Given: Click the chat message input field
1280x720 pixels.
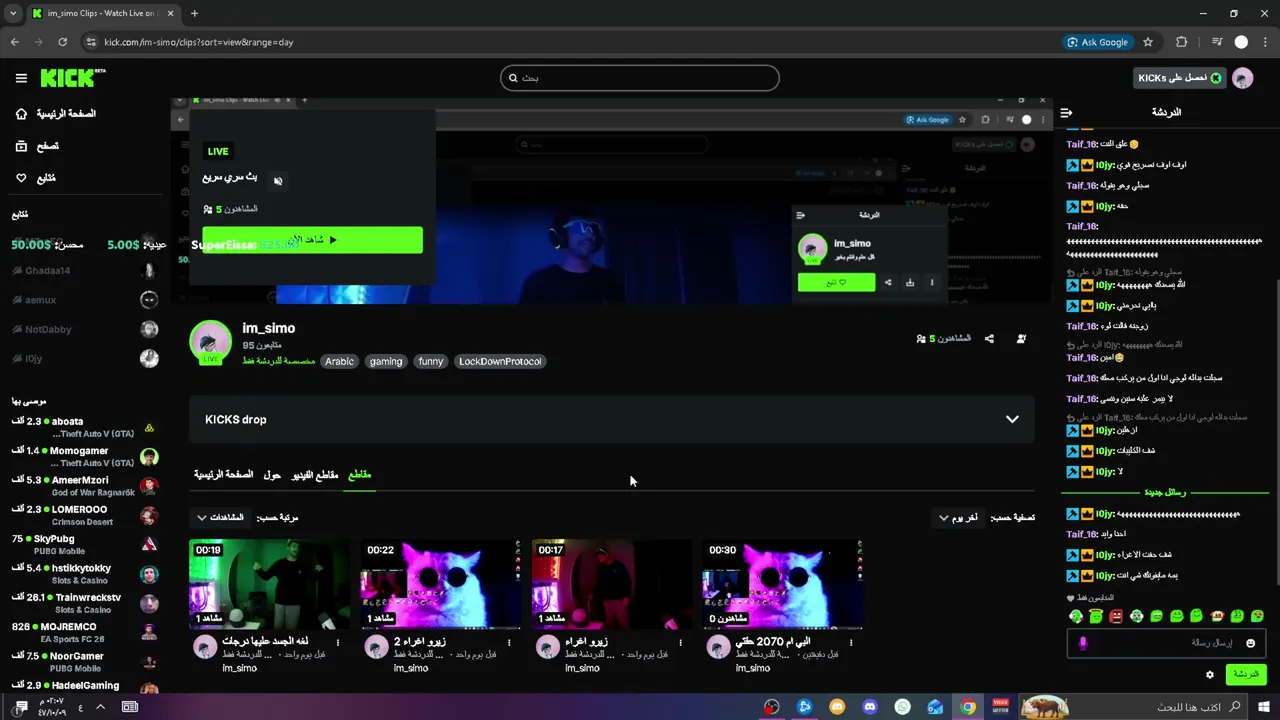Looking at the screenshot, I should [x=1165, y=643].
